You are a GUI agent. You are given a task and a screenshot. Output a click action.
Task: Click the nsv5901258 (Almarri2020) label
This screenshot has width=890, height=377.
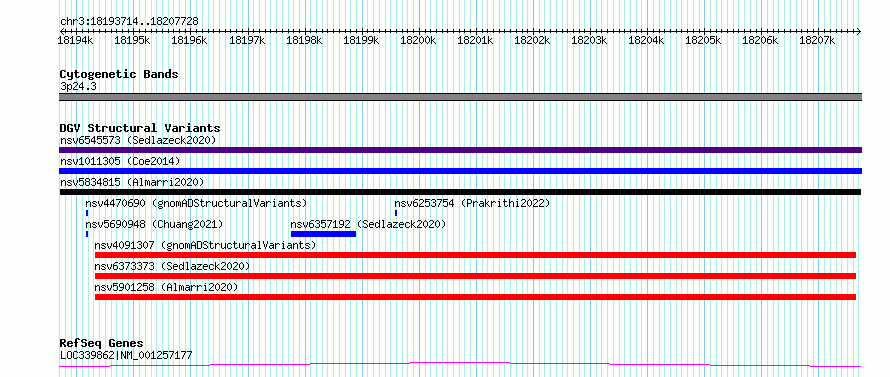(166, 287)
